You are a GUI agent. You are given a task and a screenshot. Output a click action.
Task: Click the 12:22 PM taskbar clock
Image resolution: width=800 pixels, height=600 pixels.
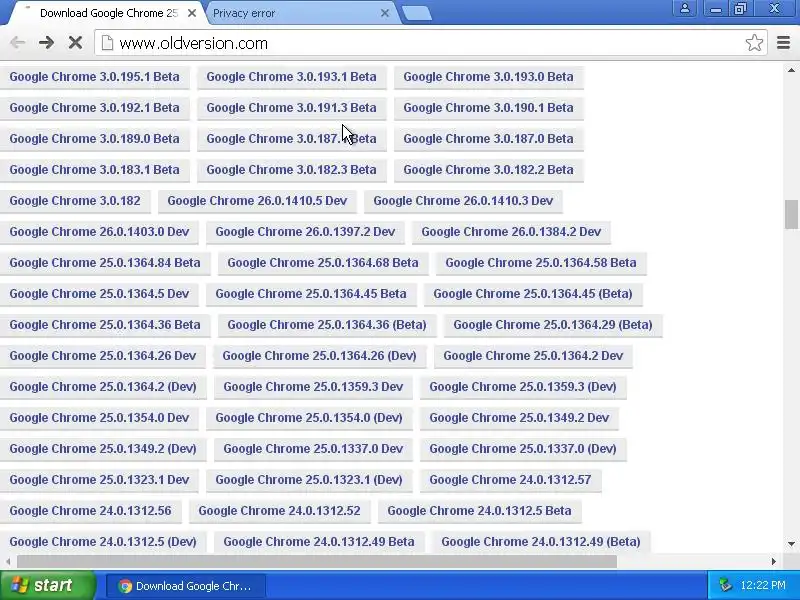point(763,585)
